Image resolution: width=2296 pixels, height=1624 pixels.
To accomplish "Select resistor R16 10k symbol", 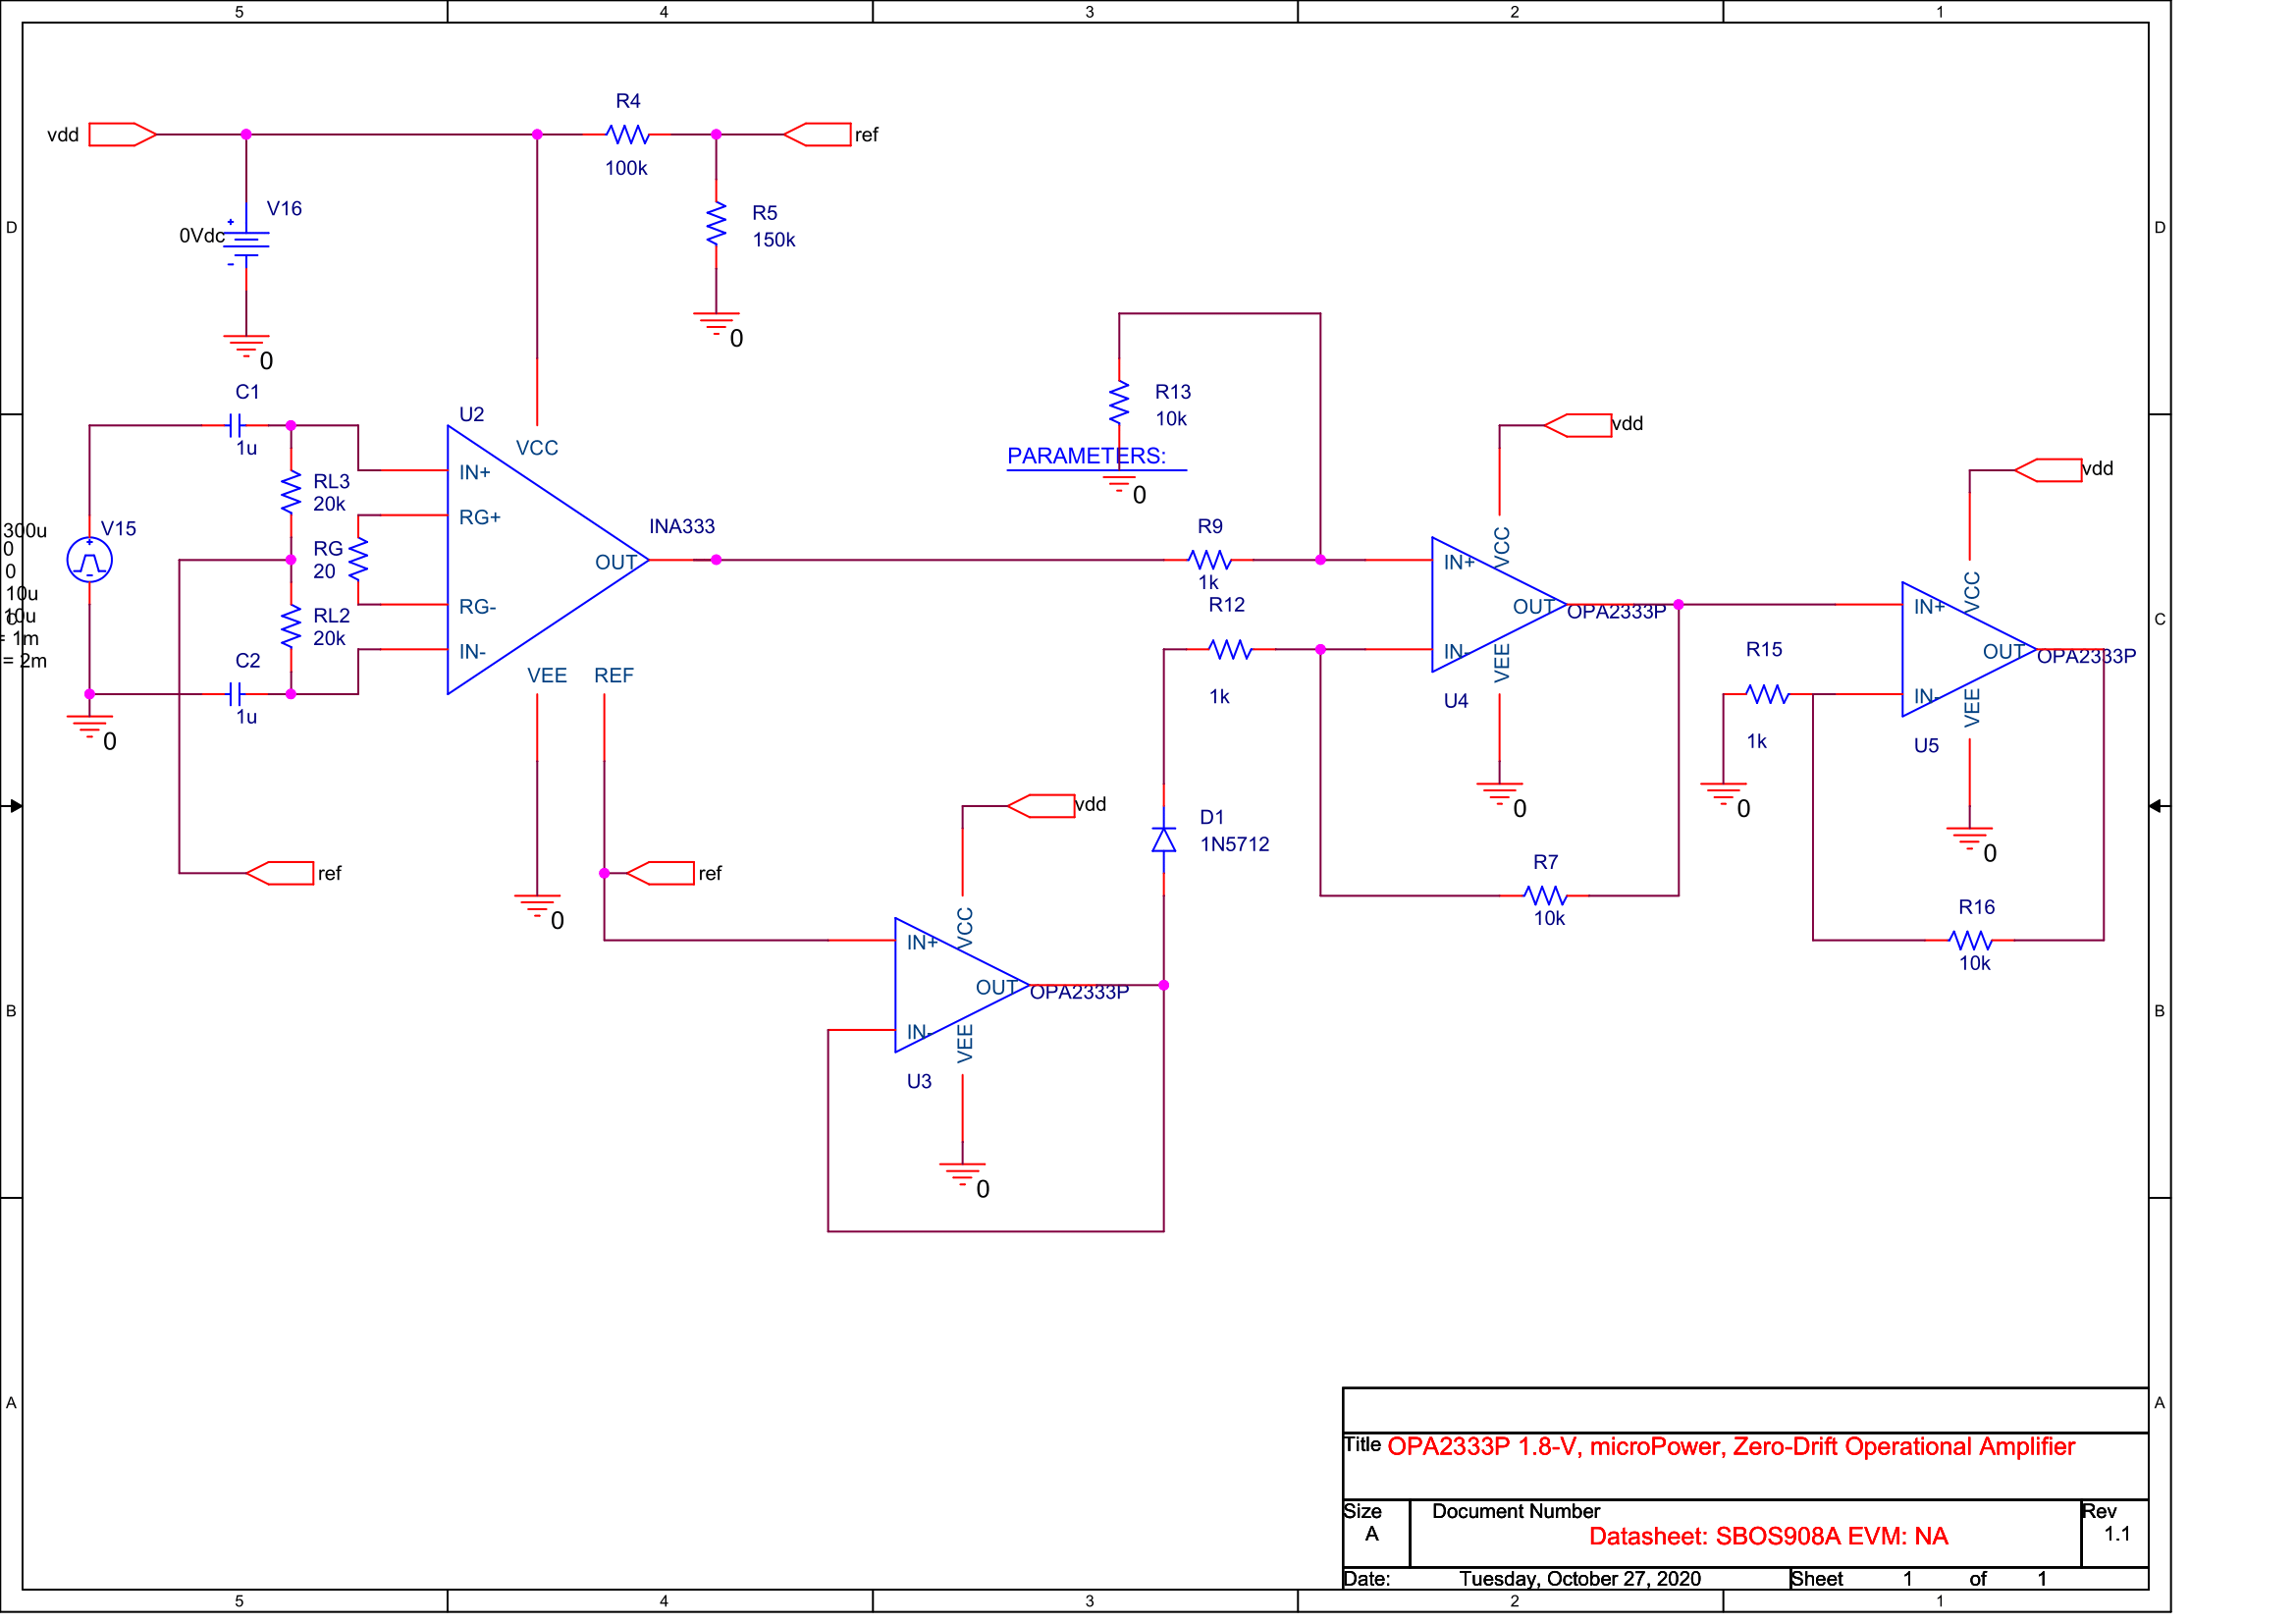I will (x=1971, y=940).
